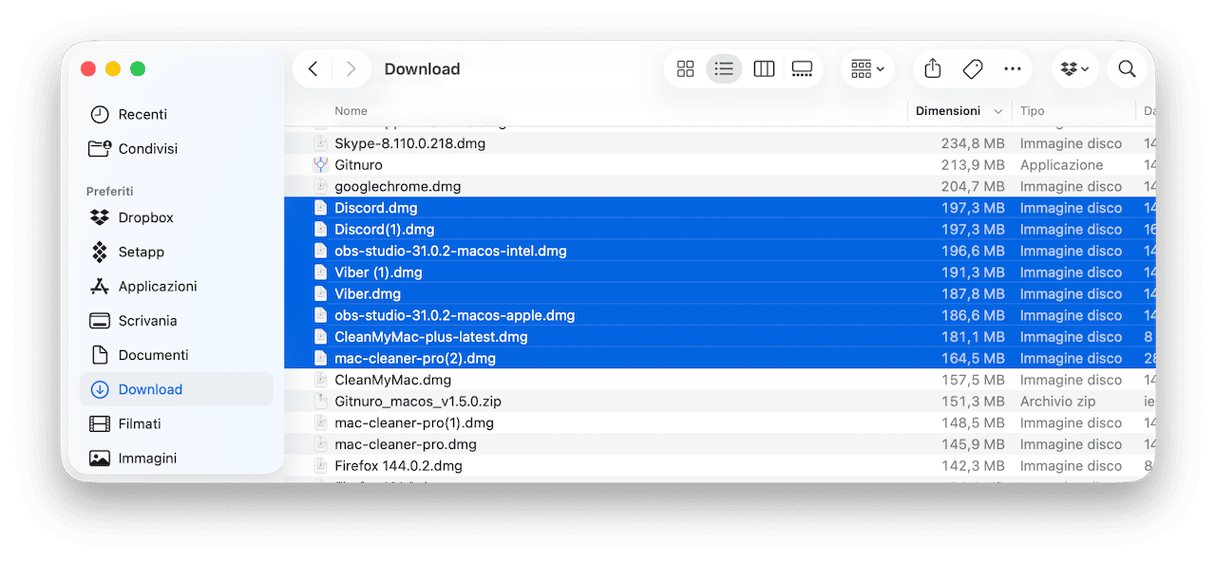Viewport: 1216px width, 562px height.
Task: Select obs-studio-31.0.2-macos-intel.dmg file
Action: (x=719, y=251)
